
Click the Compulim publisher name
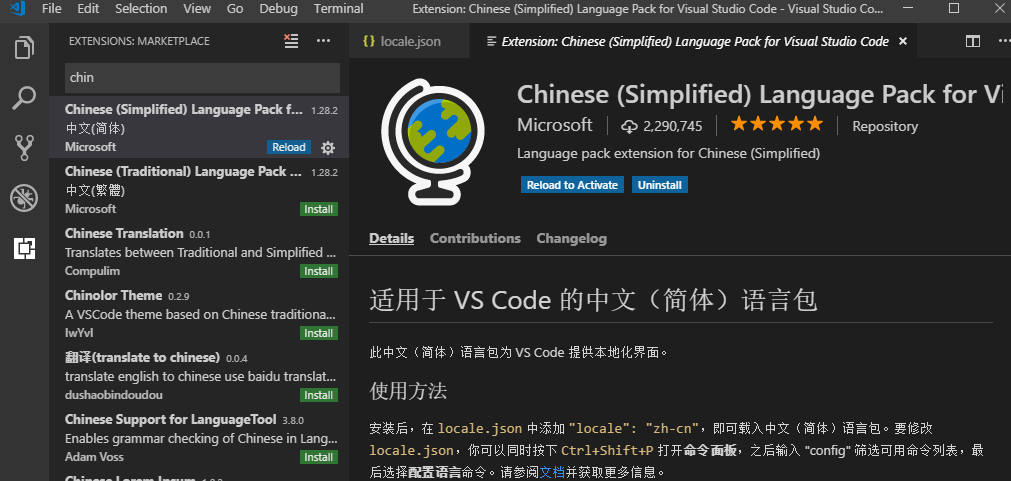[92, 271]
